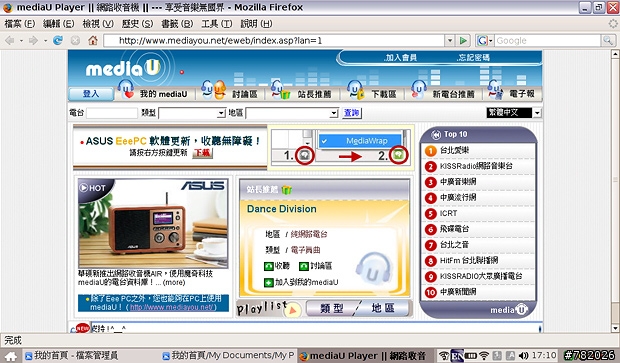Open the 忘記密碼 link
Viewport: 620px width, 363px height.
[473, 58]
